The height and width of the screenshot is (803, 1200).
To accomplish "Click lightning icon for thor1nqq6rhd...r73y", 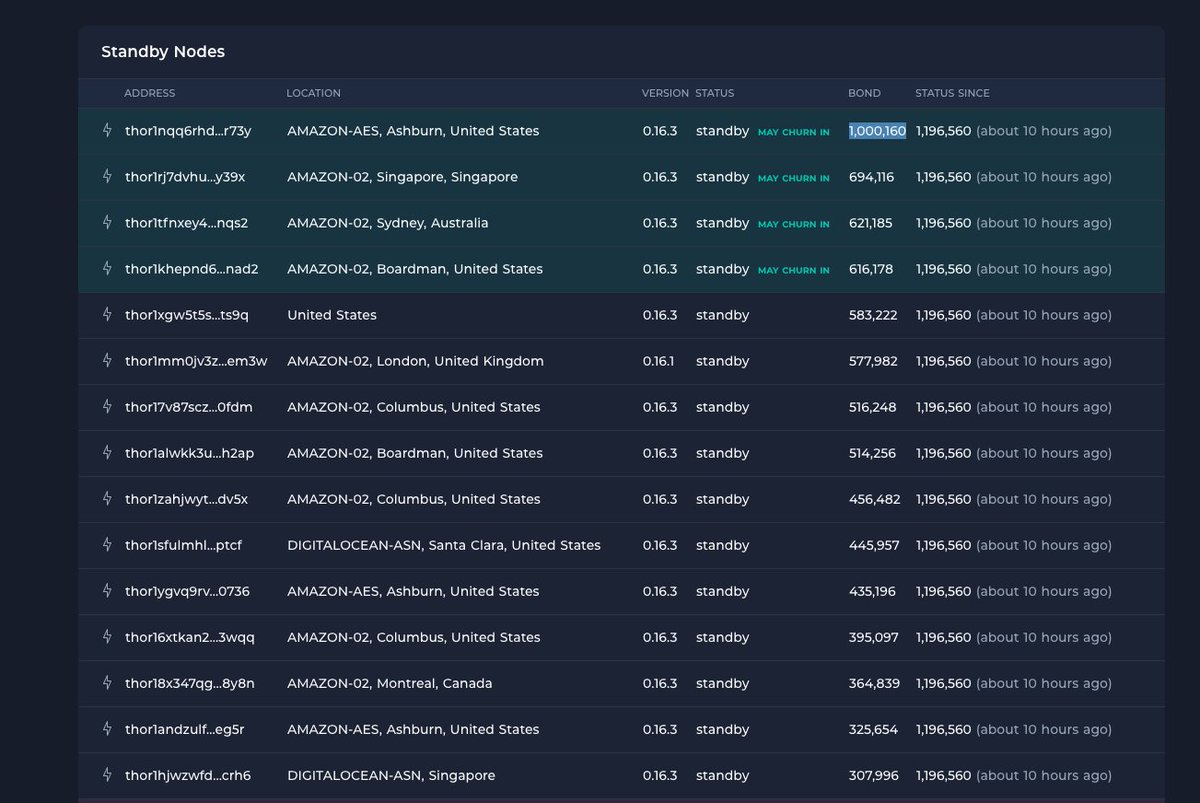I will [x=108, y=131].
